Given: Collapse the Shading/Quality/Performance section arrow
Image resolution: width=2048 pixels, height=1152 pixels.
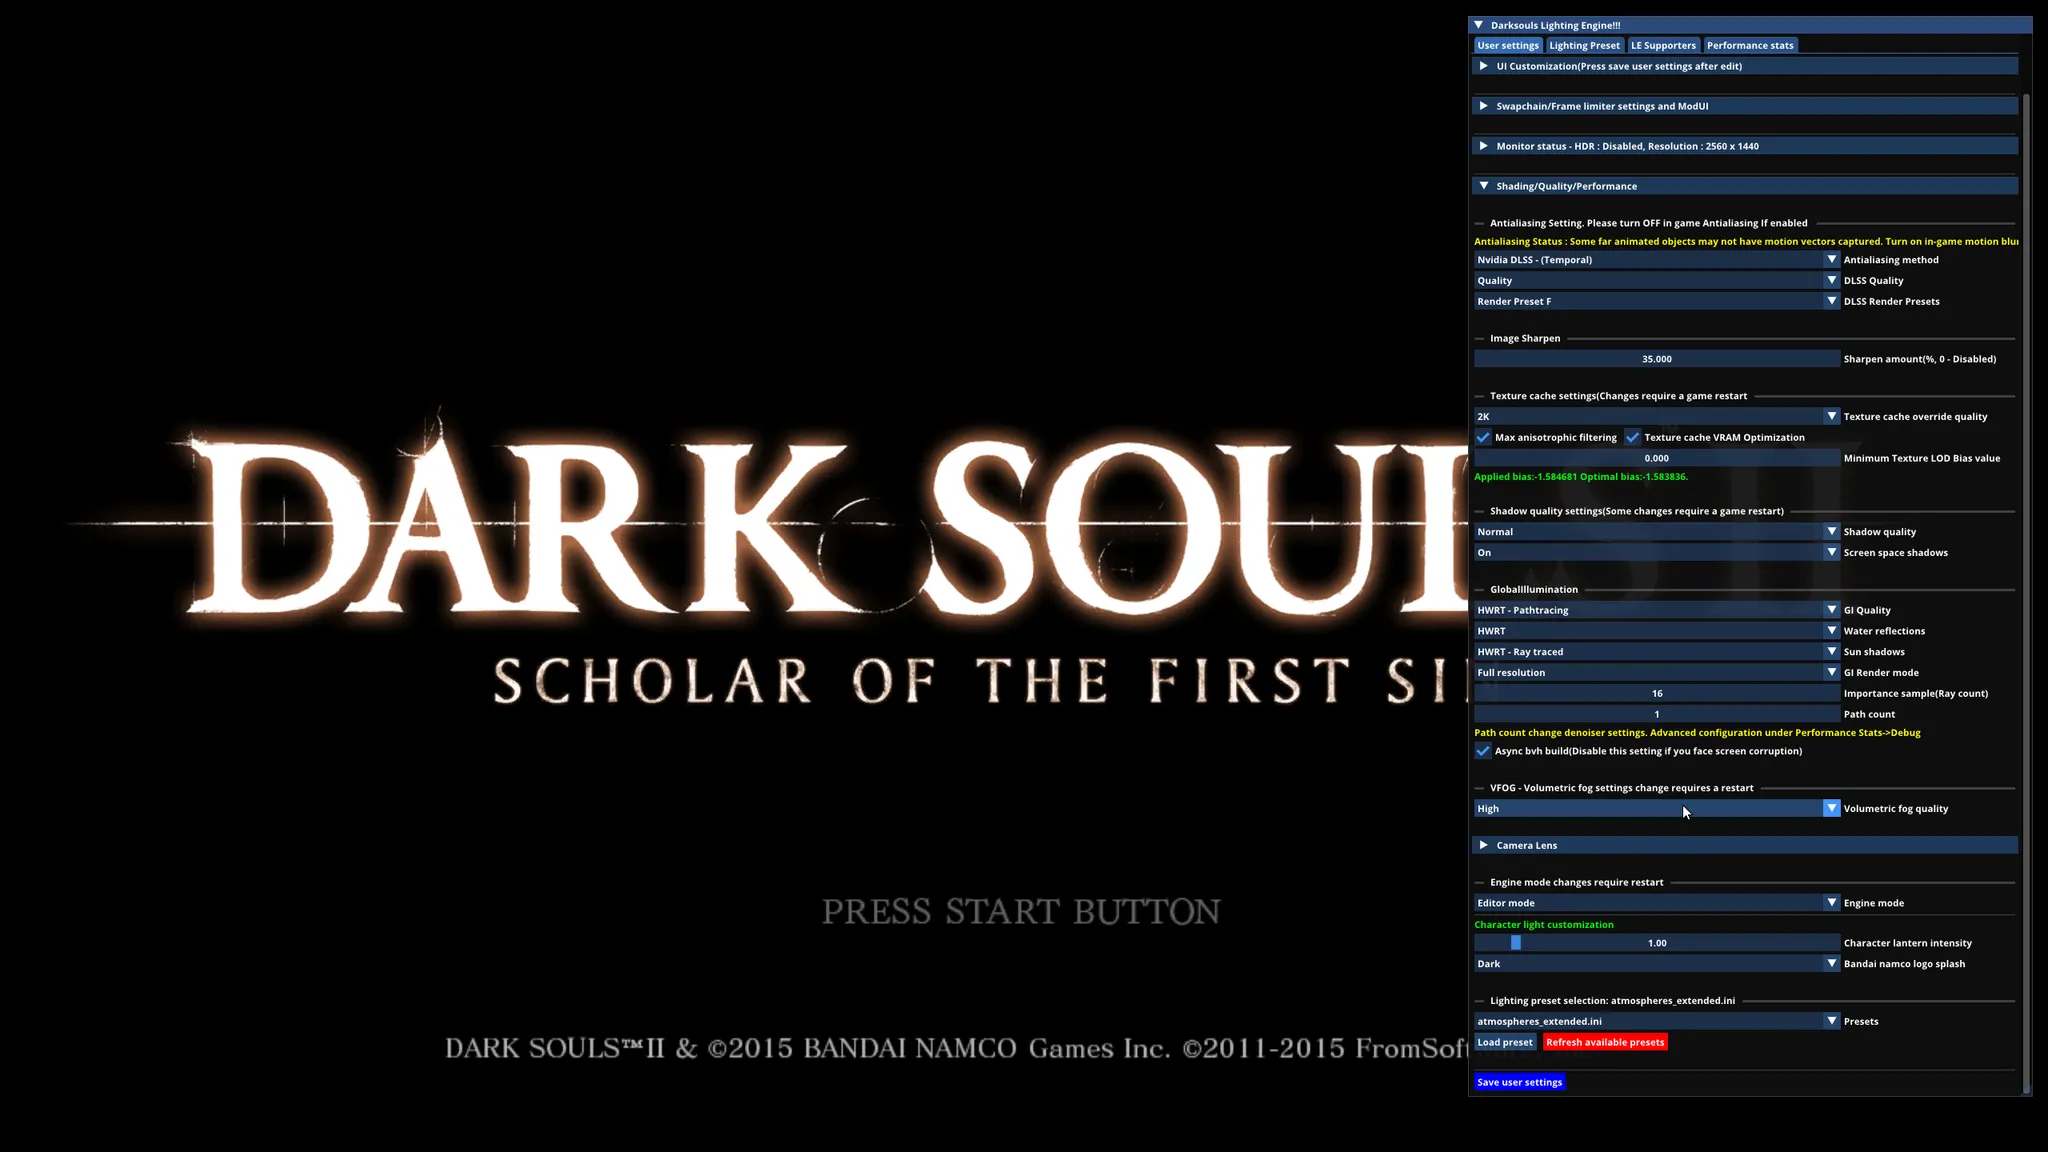Looking at the screenshot, I should (x=1484, y=186).
